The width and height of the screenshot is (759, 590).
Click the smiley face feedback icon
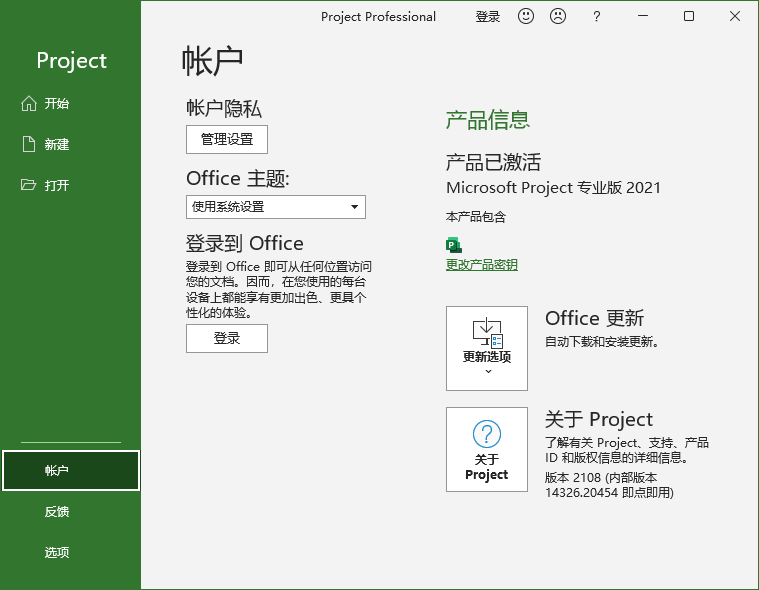(526, 16)
